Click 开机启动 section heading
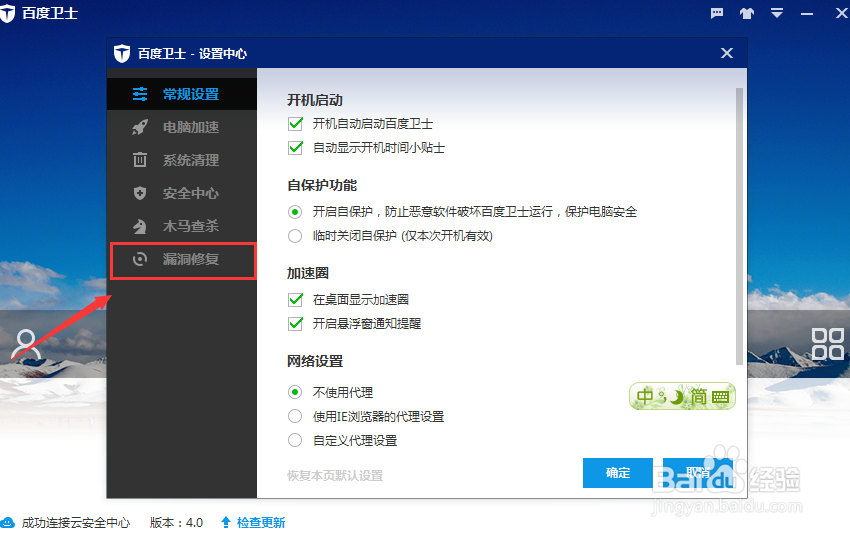 [315, 100]
